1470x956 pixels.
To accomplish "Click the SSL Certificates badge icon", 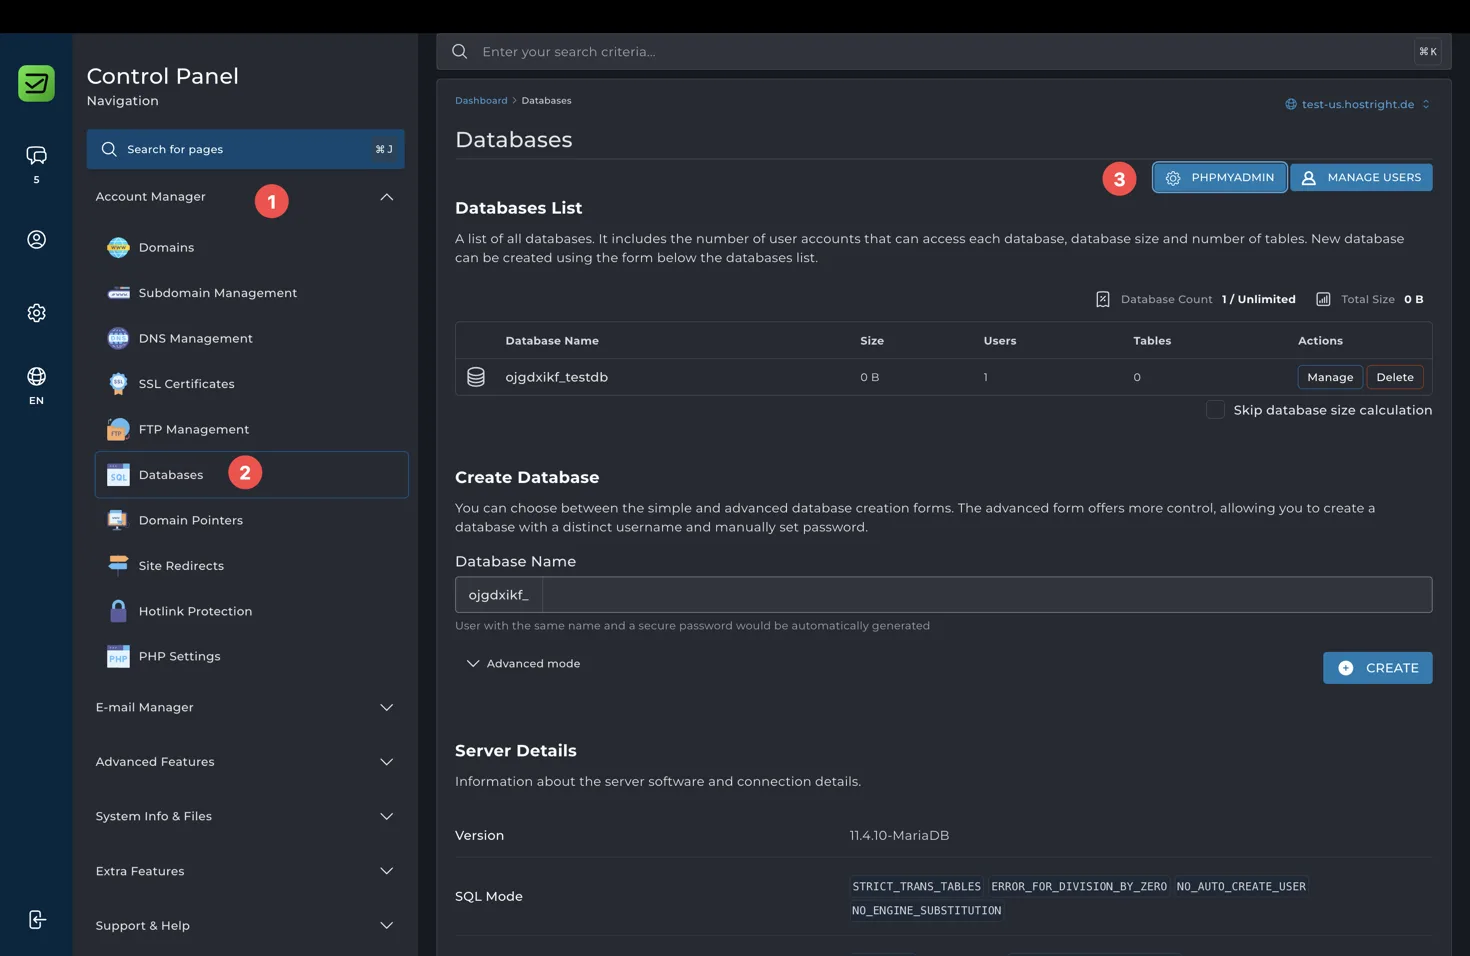I will pos(118,383).
